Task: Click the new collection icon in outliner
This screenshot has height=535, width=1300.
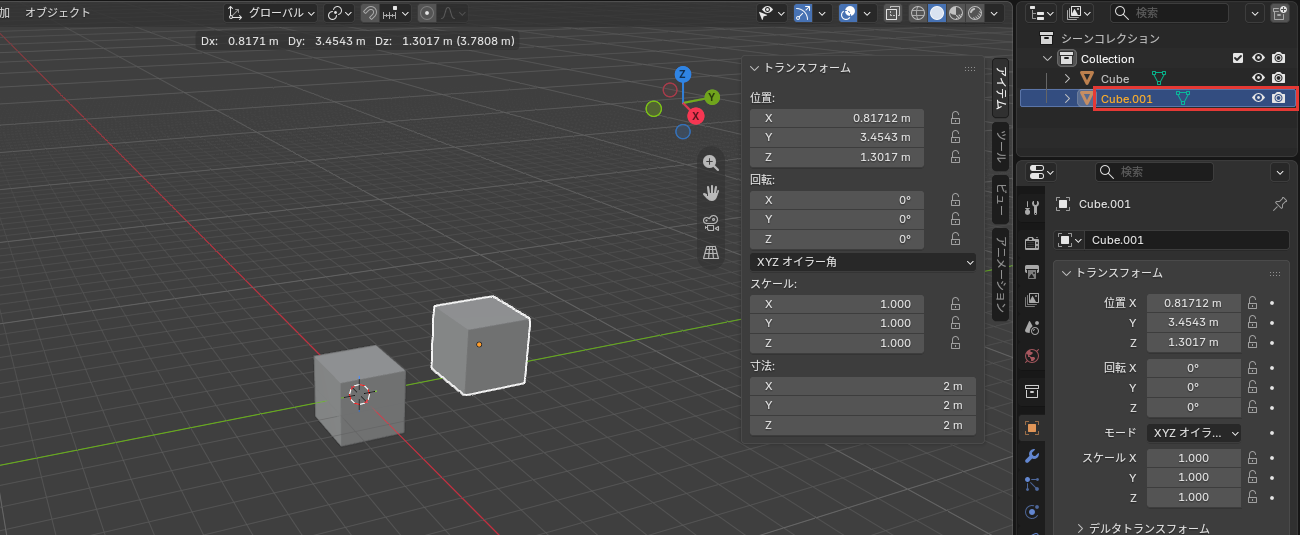Action: (x=1280, y=13)
